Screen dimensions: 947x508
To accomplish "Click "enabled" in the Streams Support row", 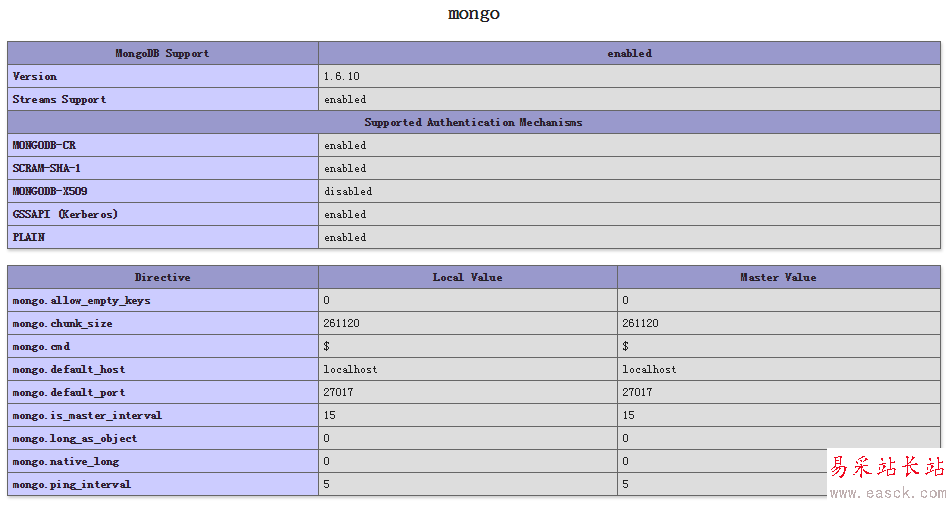I will coord(345,99).
